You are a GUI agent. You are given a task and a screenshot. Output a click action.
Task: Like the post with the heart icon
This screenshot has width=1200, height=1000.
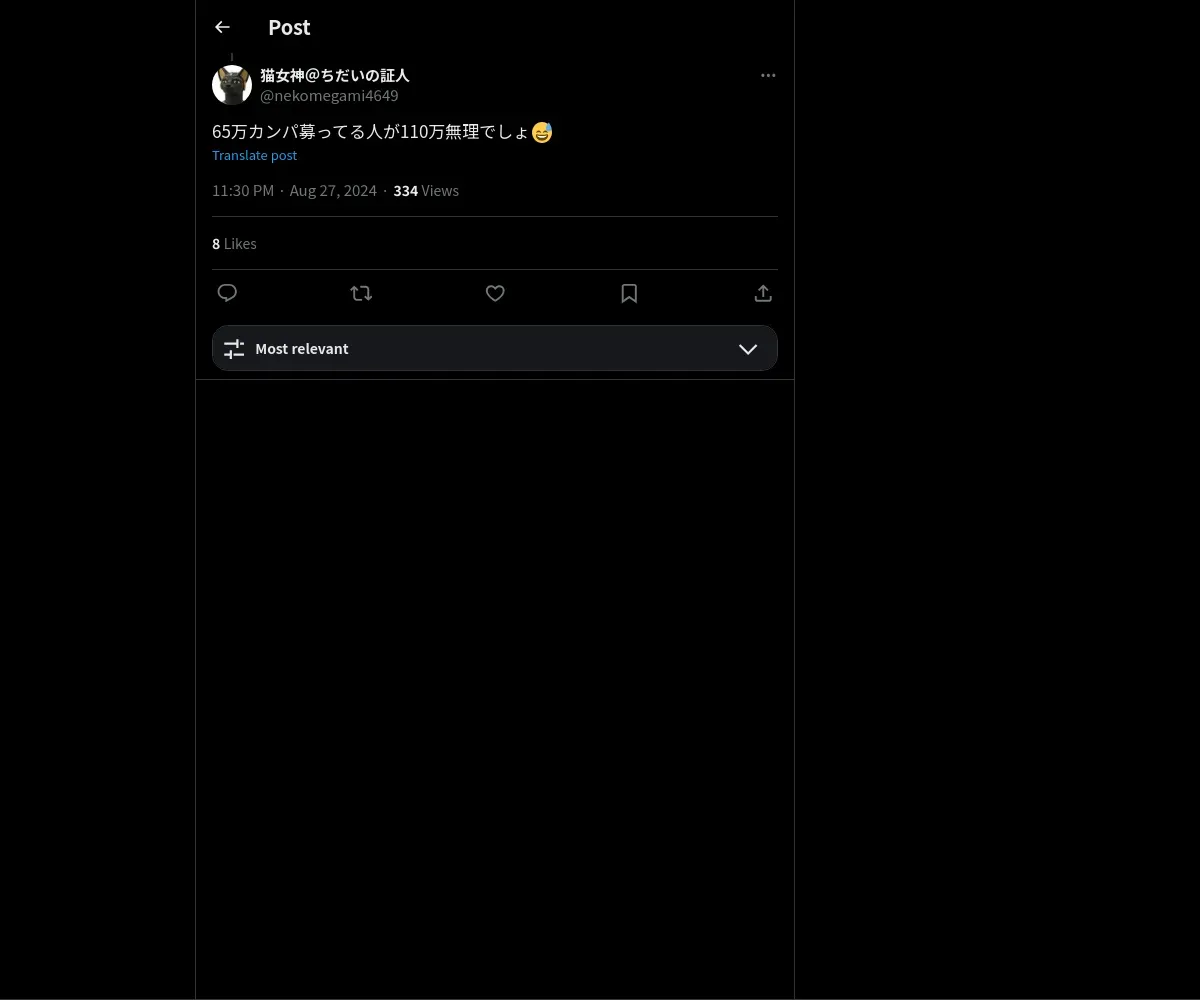tap(495, 293)
